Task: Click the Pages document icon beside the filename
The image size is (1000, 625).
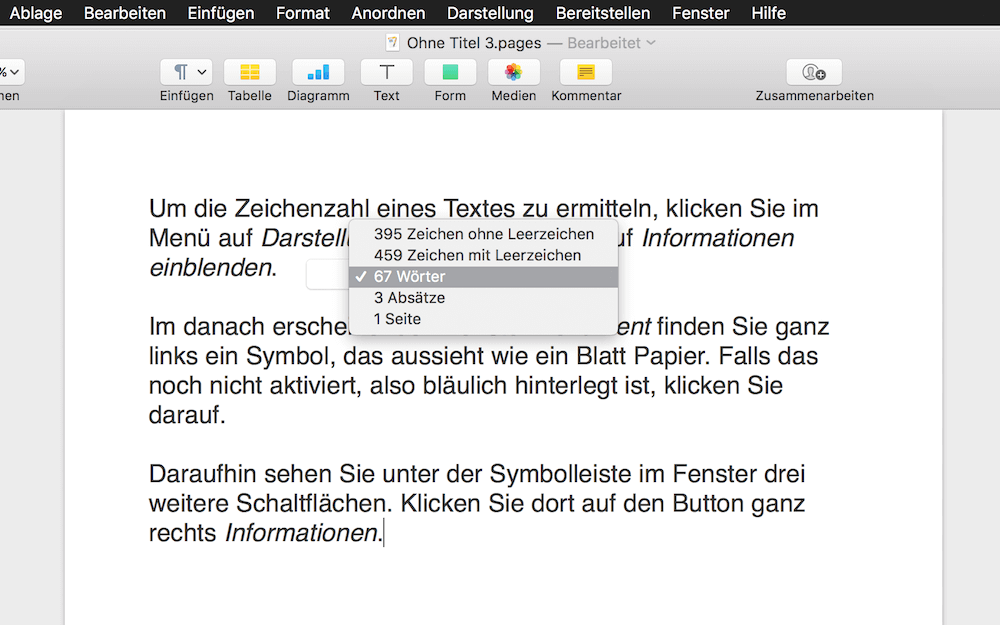Action: coord(392,43)
